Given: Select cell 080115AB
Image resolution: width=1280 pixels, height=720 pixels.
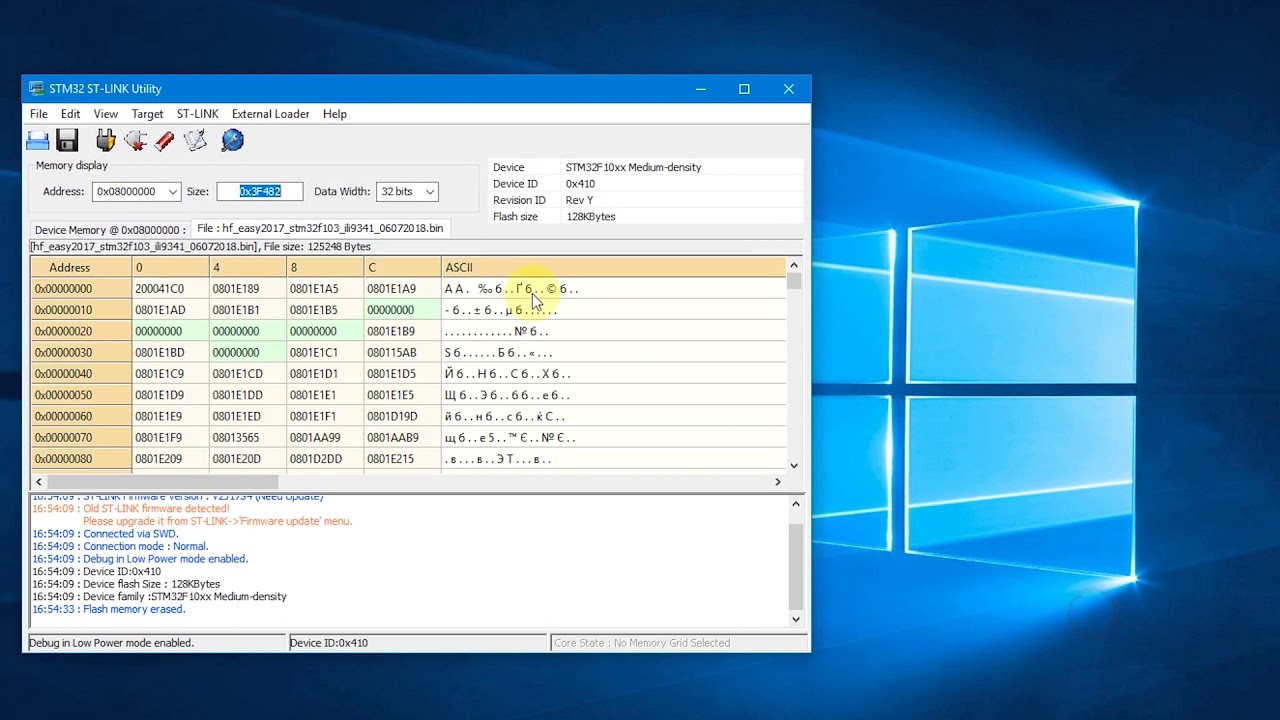Looking at the screenshot, I should click(402, 352).
